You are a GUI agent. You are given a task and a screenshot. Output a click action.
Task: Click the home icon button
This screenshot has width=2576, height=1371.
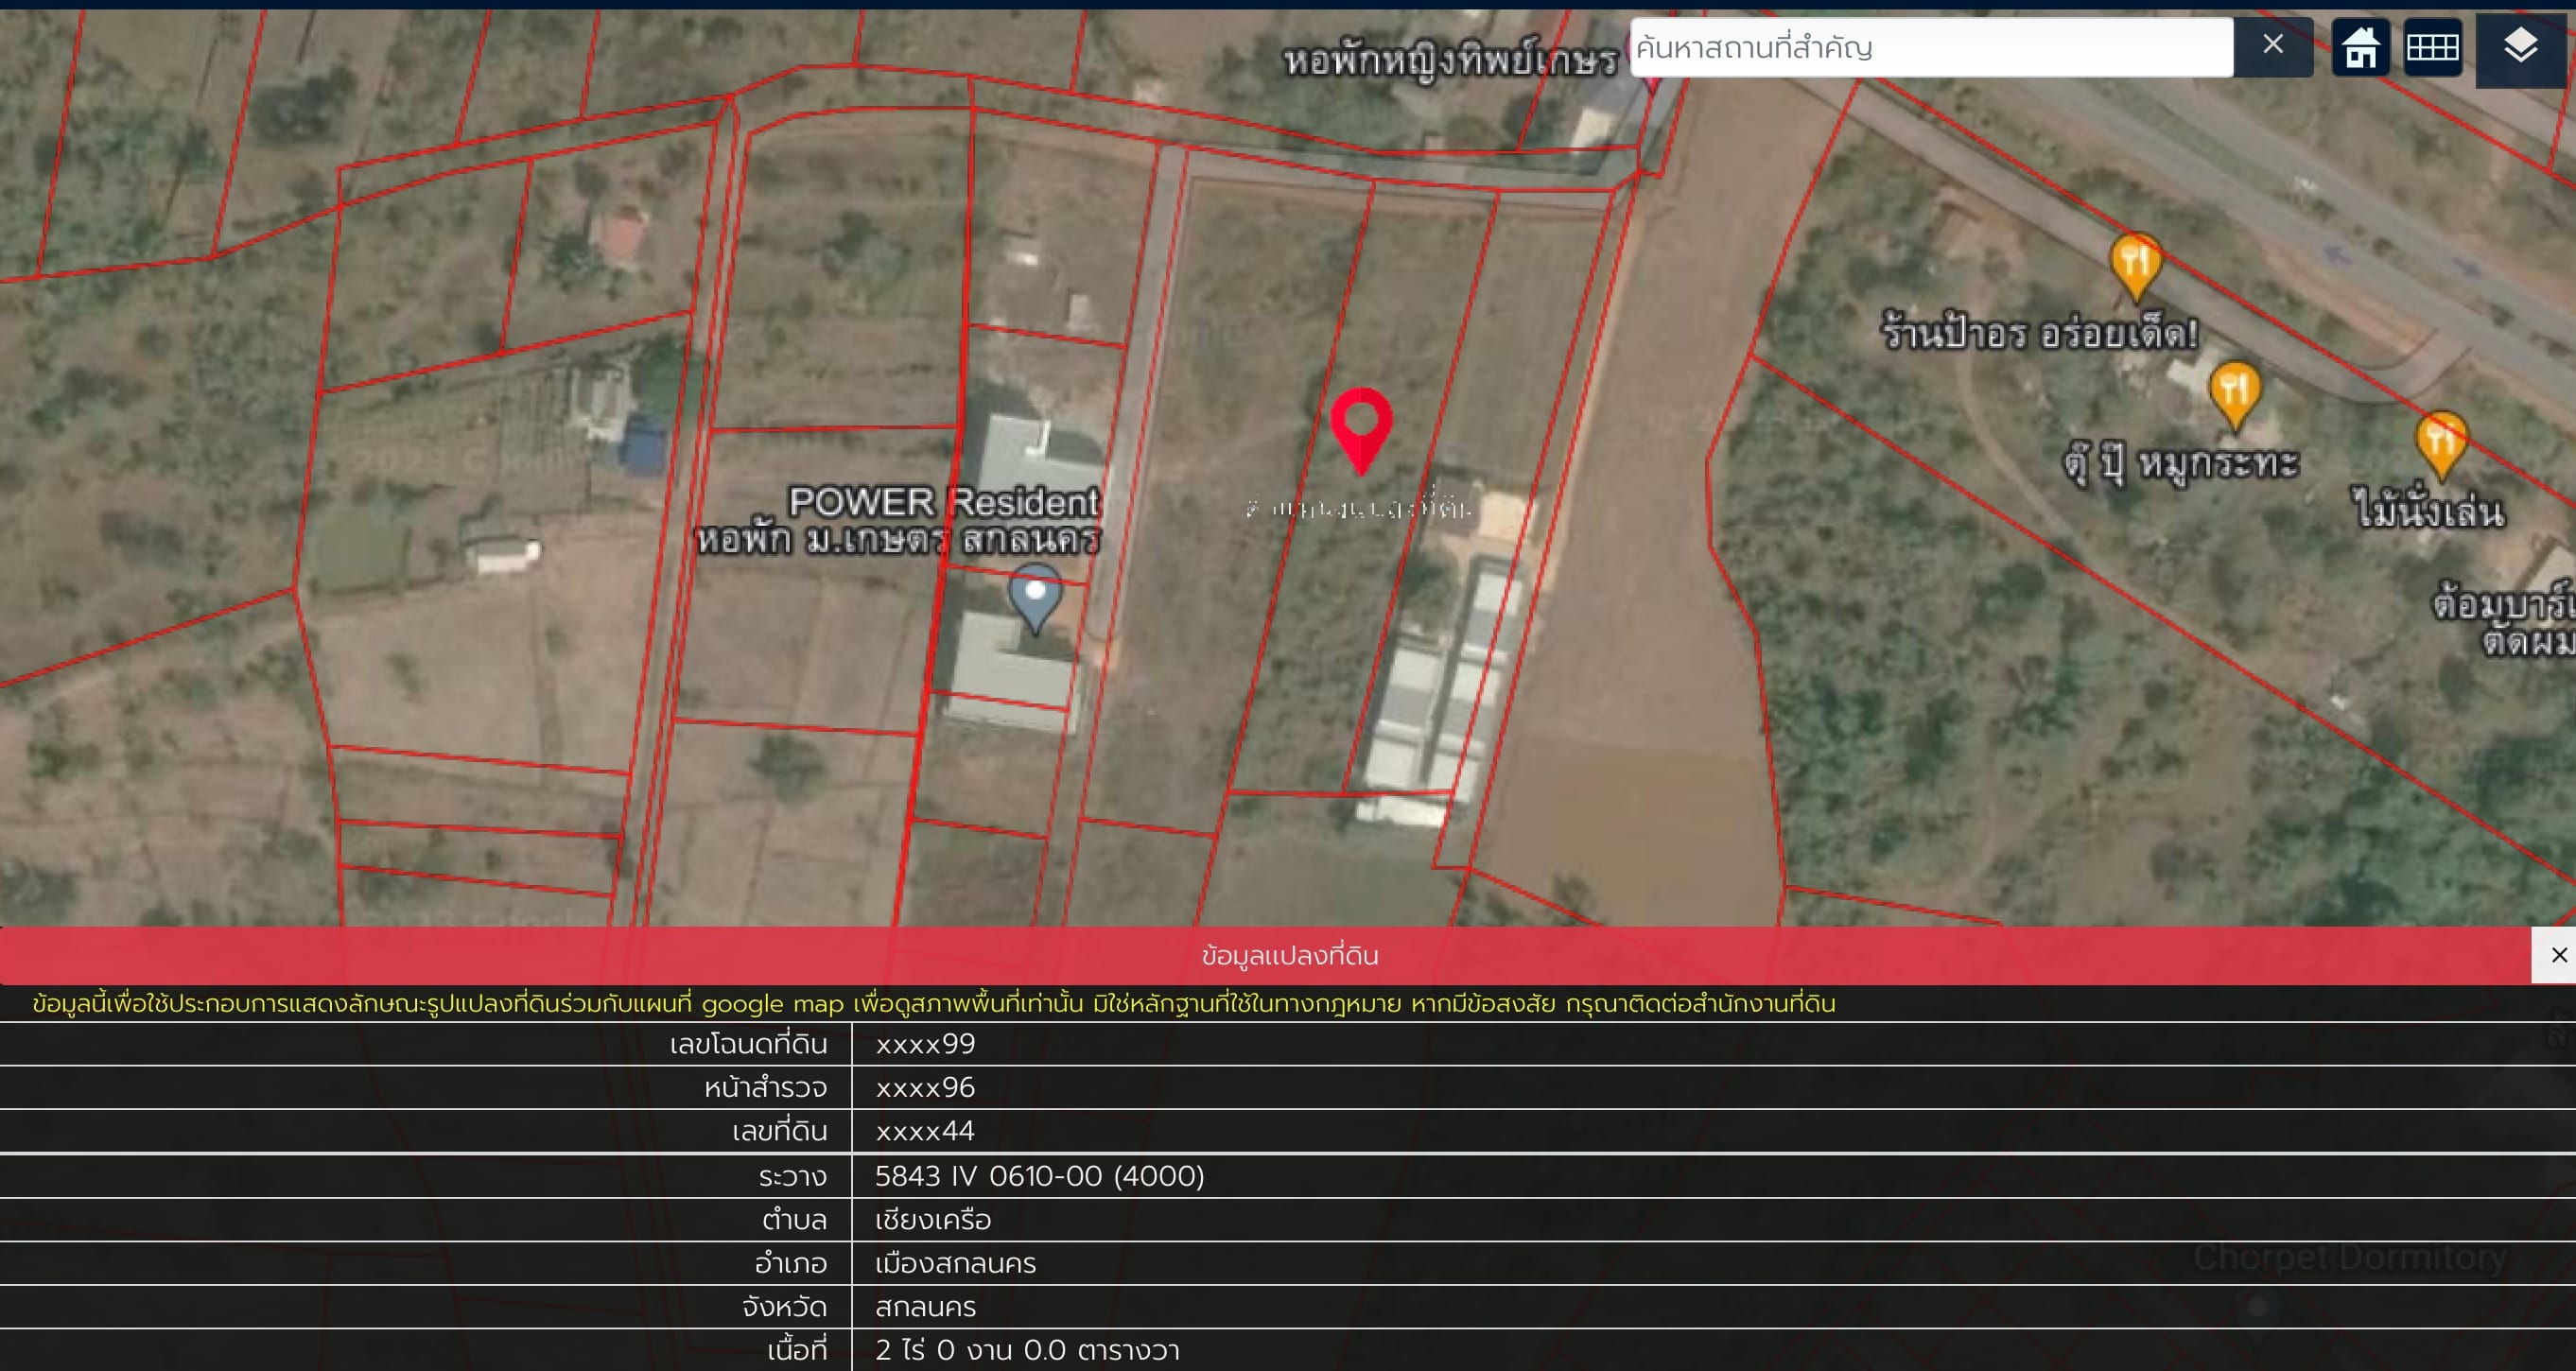click(2360, 47)
